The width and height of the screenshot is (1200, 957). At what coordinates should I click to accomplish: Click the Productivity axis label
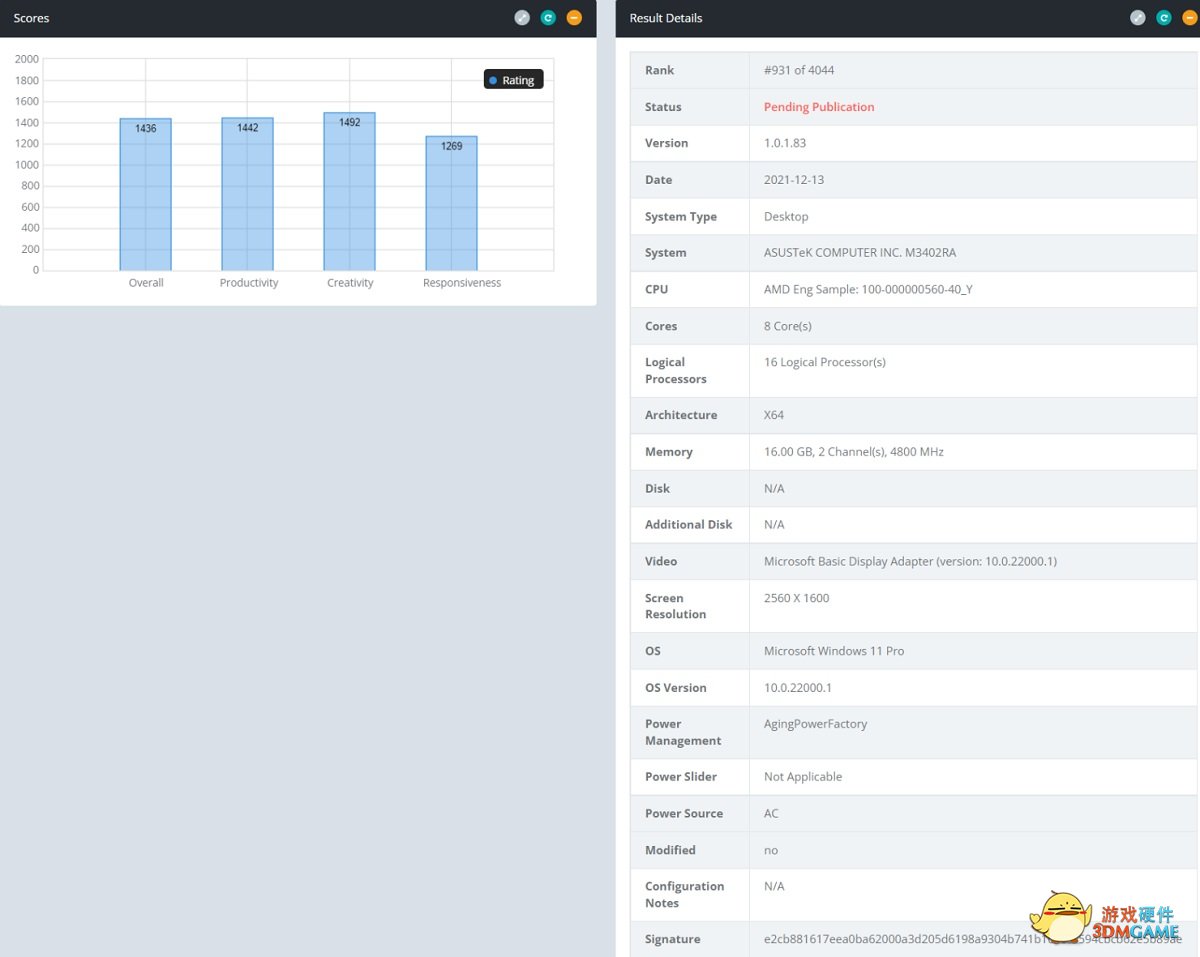(249, 283)
